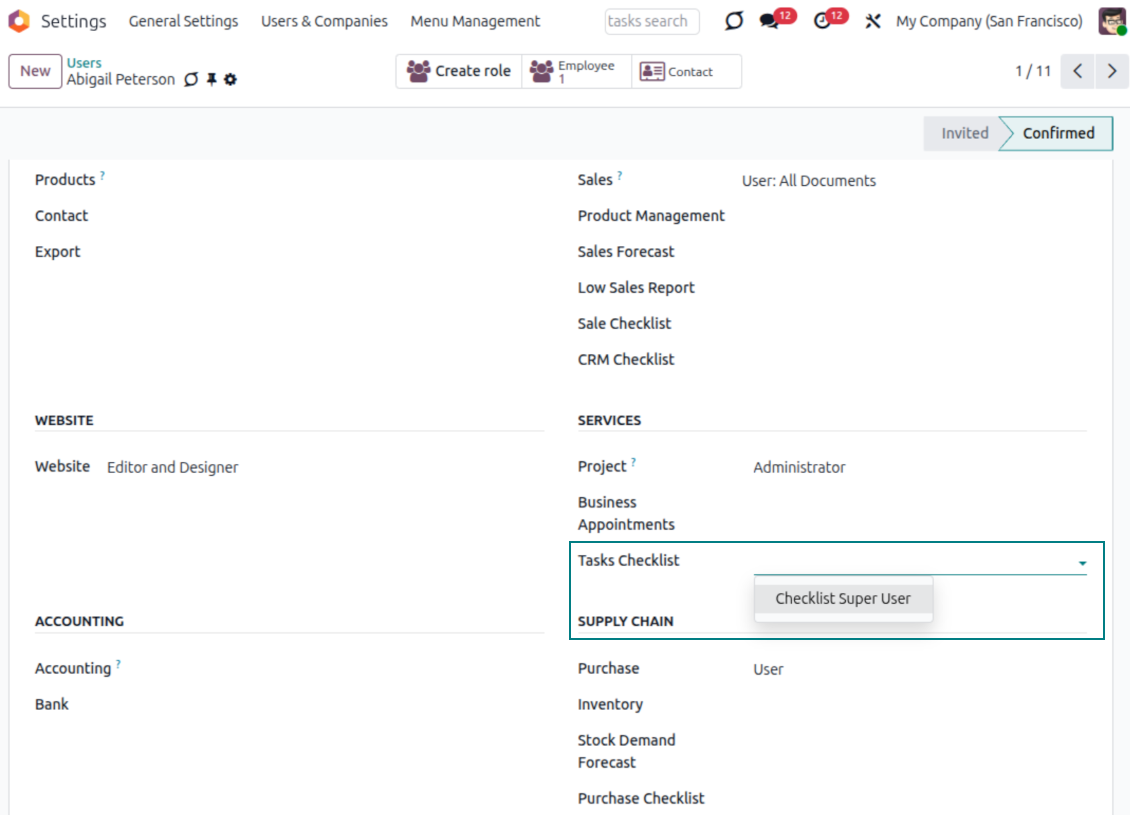Open user avatar profile menu

pyautogui.click(x=1111, y=21)
